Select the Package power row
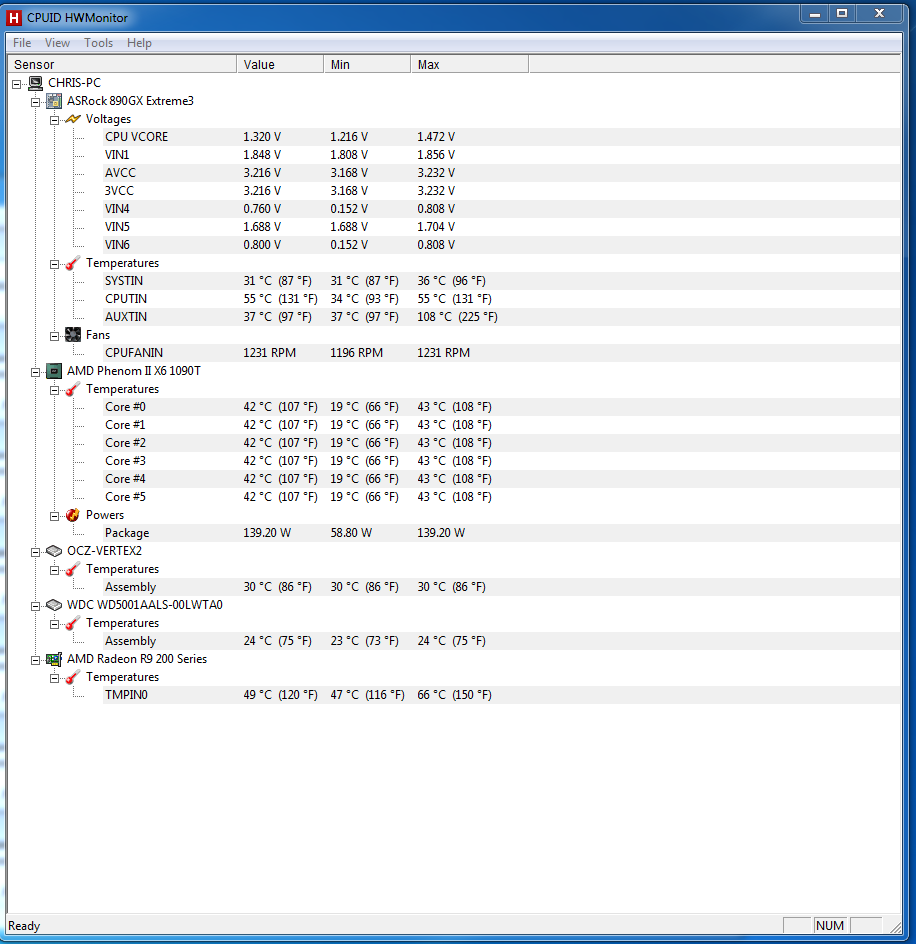This screenshot has width=916, height=944. coord(502,533)
